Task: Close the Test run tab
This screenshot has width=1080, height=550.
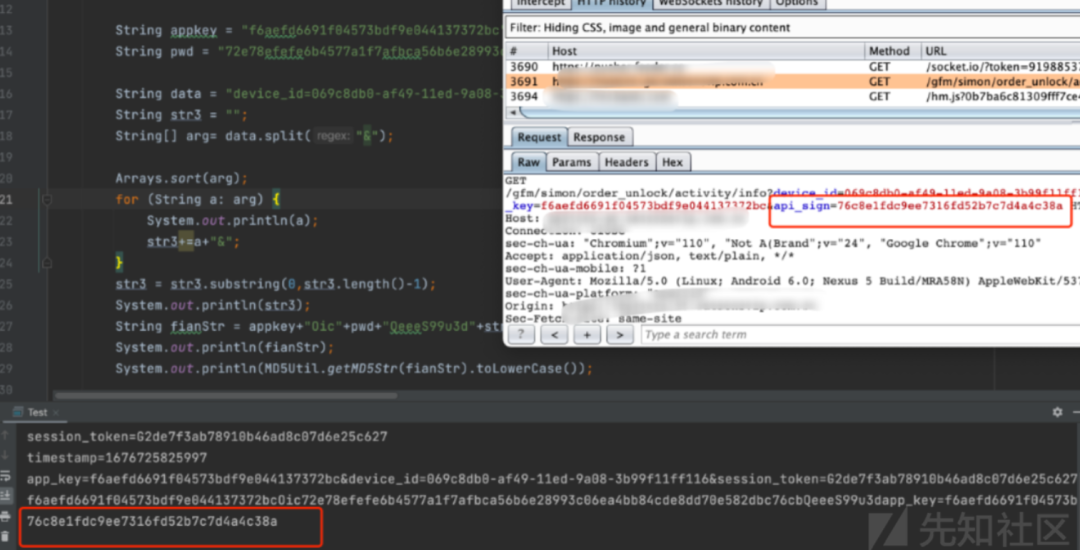Action: [x=56, y=412]
